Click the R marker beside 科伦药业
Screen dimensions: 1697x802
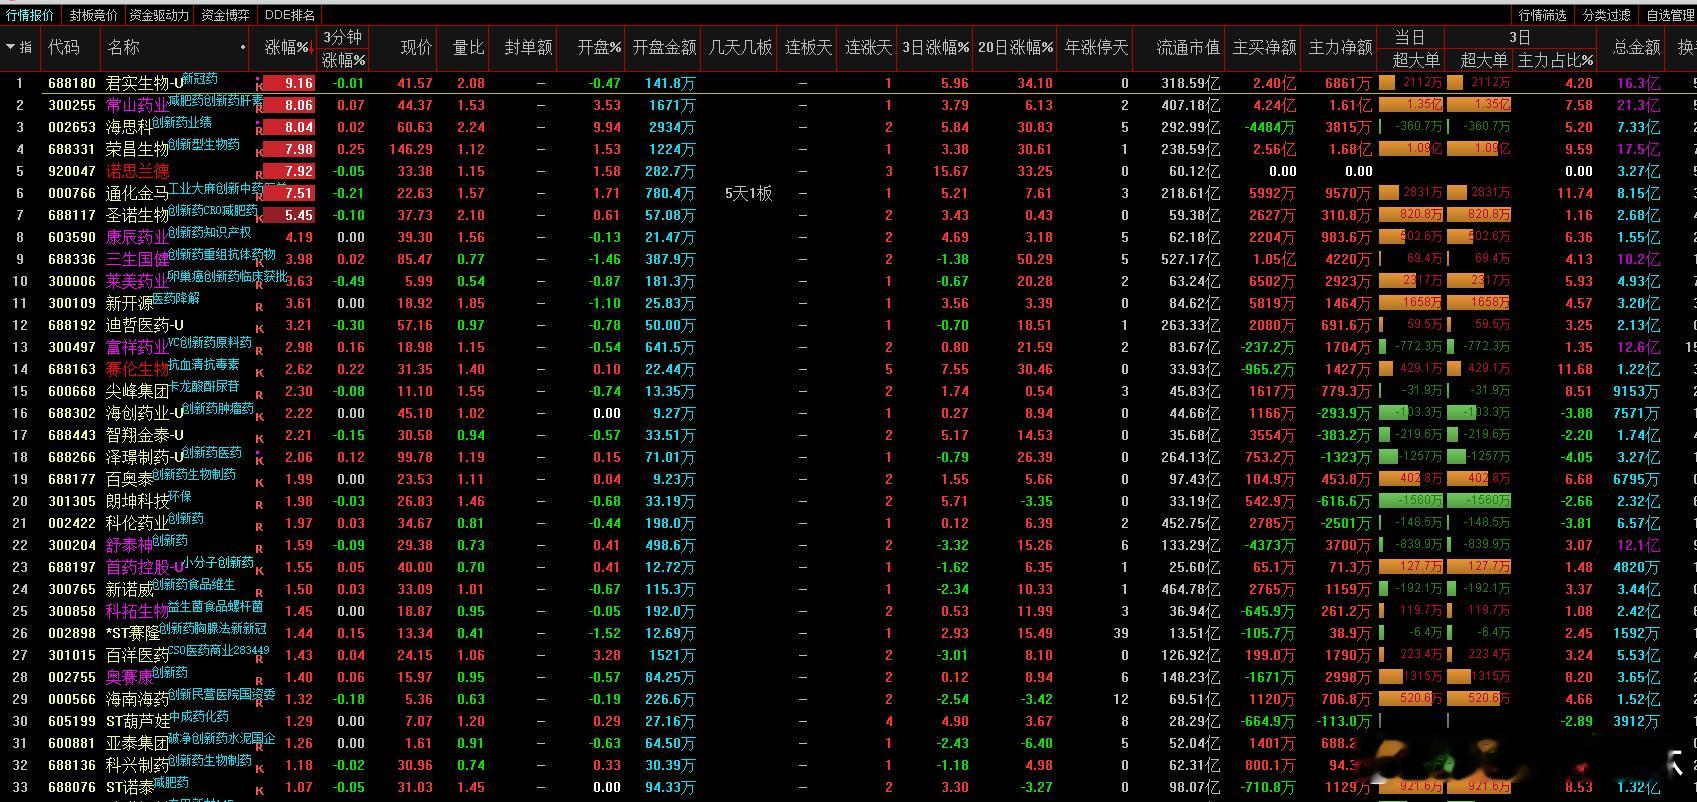(260, 526)
